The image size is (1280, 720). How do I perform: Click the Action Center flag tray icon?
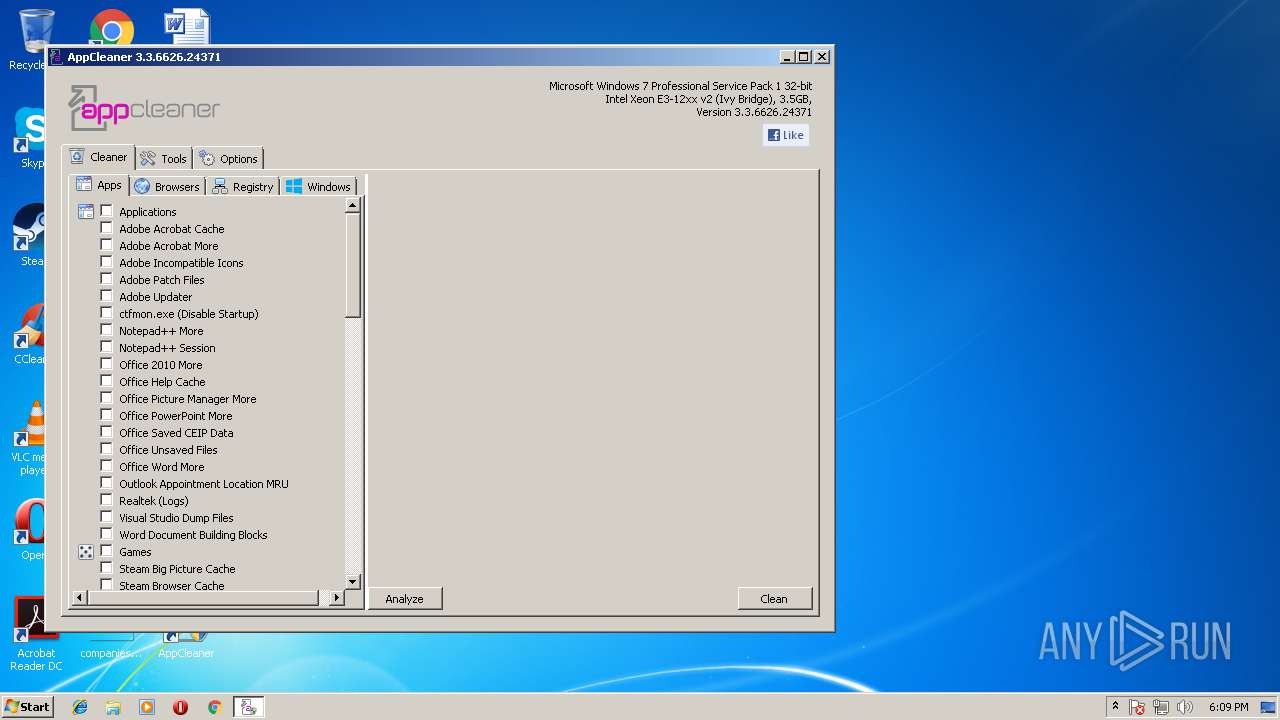(1137, 707)
